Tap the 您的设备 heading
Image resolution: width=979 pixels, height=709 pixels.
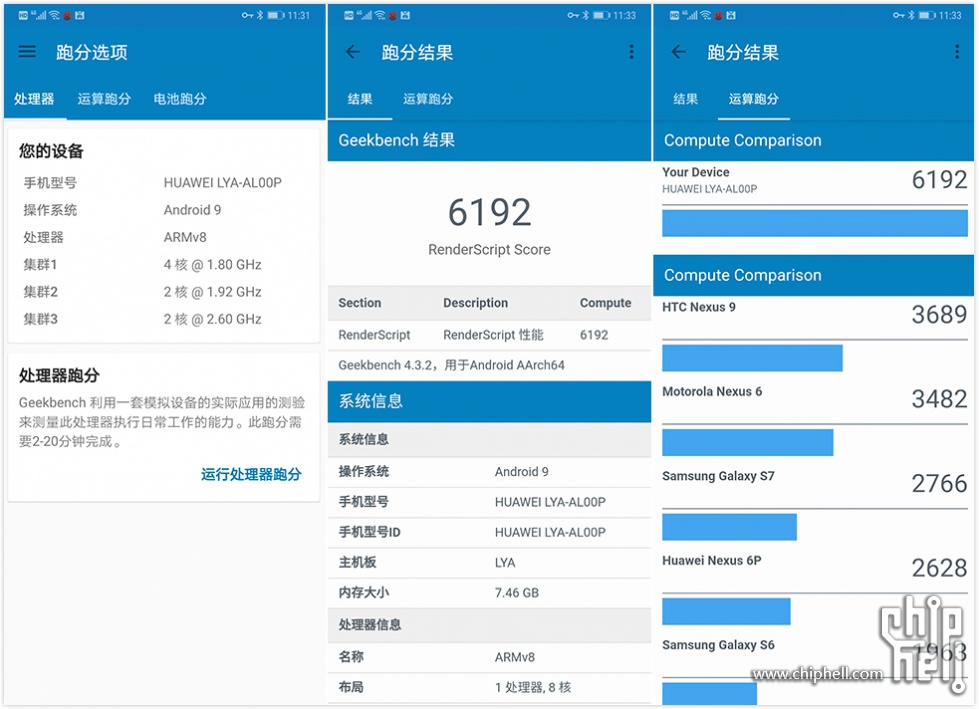click(x=51, y=151)
